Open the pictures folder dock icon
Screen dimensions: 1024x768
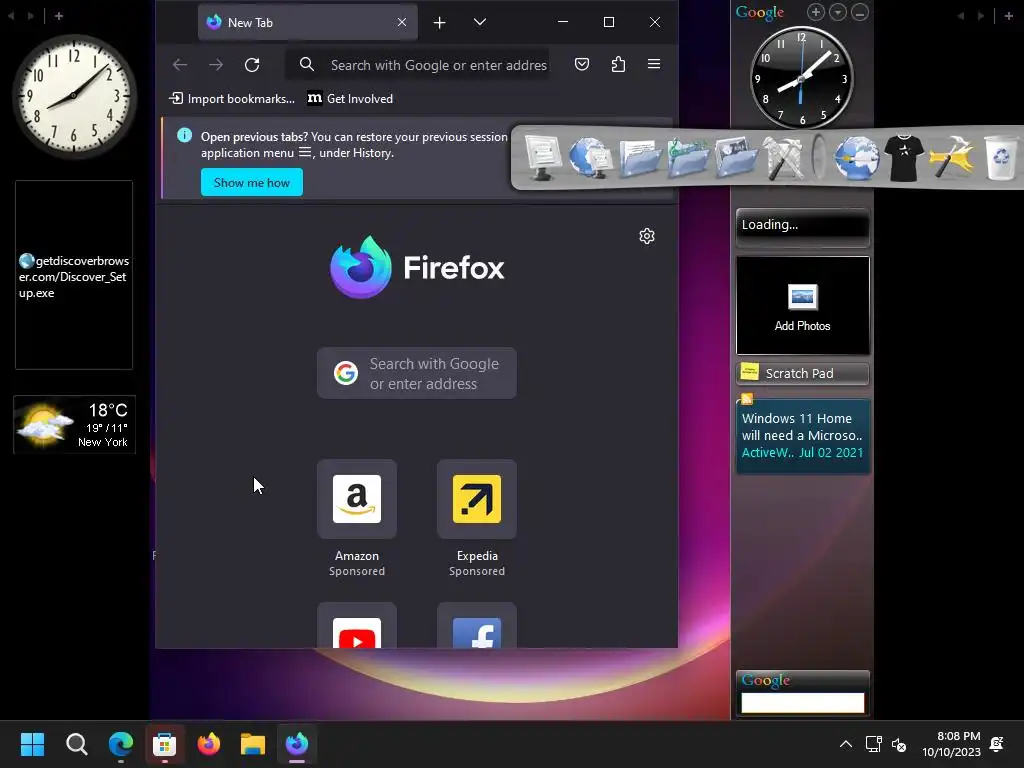pos(736,157)
